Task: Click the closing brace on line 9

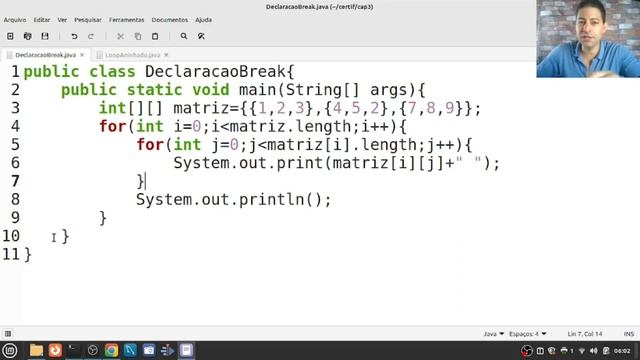Action: click(x=103, y=218)
